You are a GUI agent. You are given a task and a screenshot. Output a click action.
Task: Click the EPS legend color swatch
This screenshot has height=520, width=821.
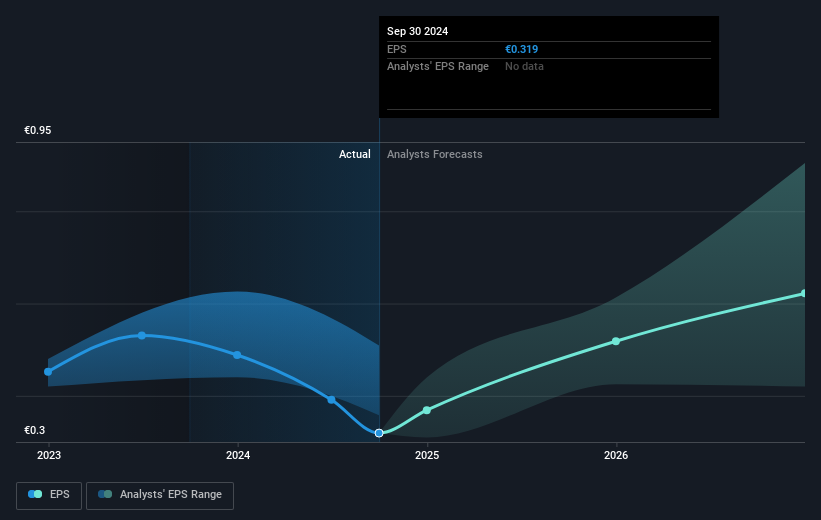click(x=35, y=494)
